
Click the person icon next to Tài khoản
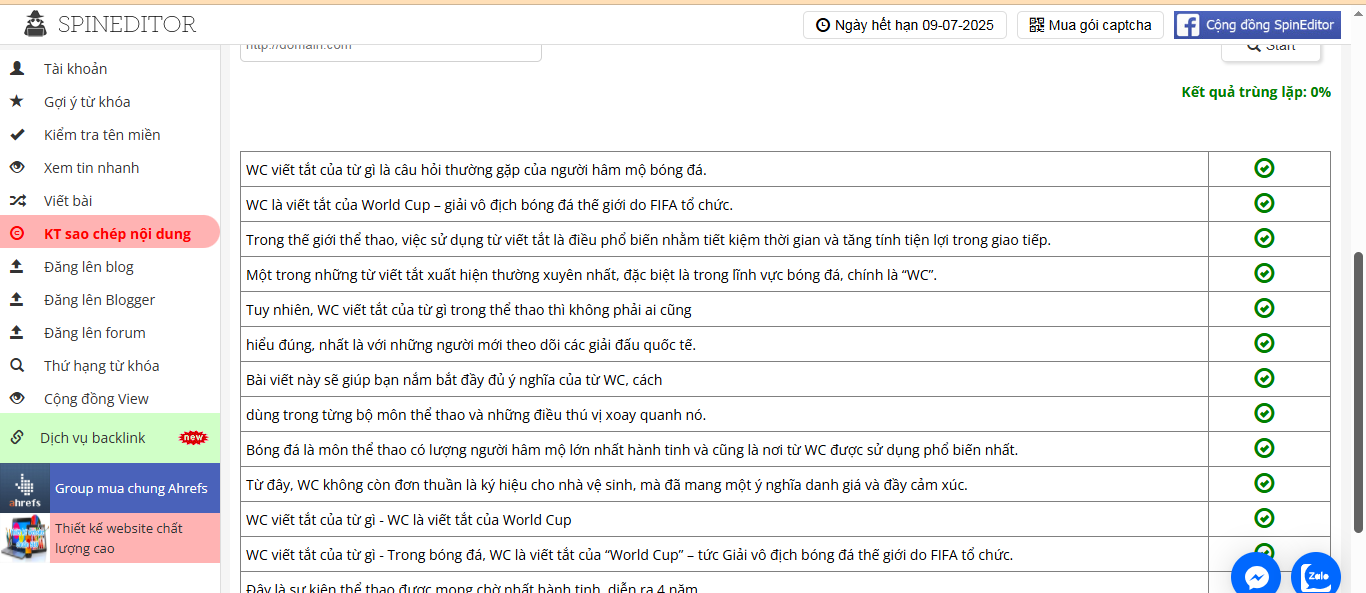(17, 69)
